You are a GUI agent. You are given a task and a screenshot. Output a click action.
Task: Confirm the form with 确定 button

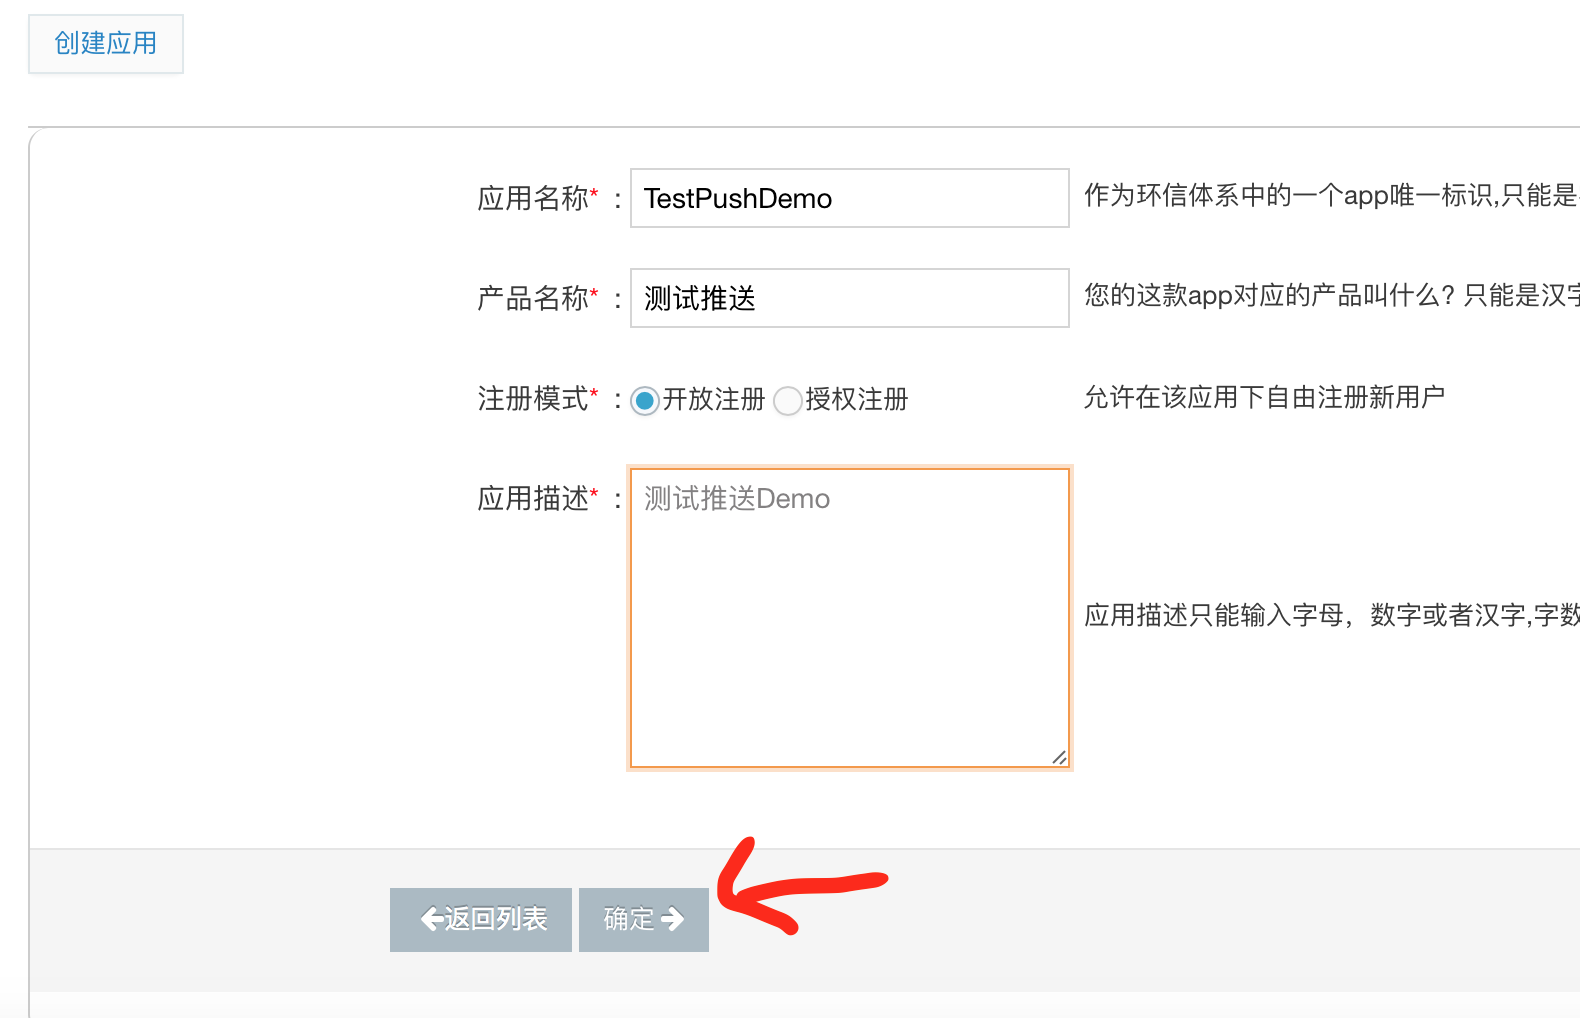[x=643, y=919]
